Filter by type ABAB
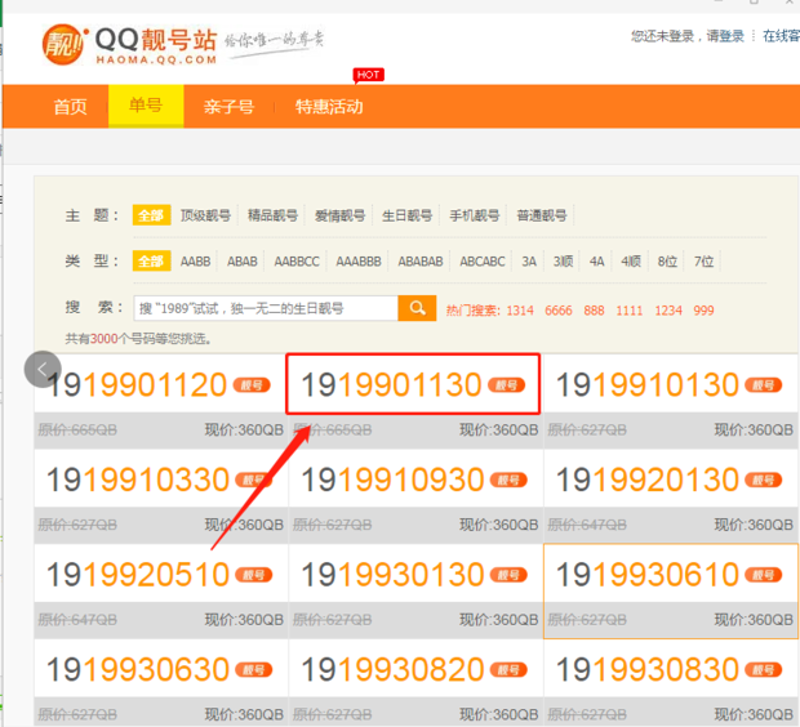Screen dimensions: 800x727 (242, 262)
